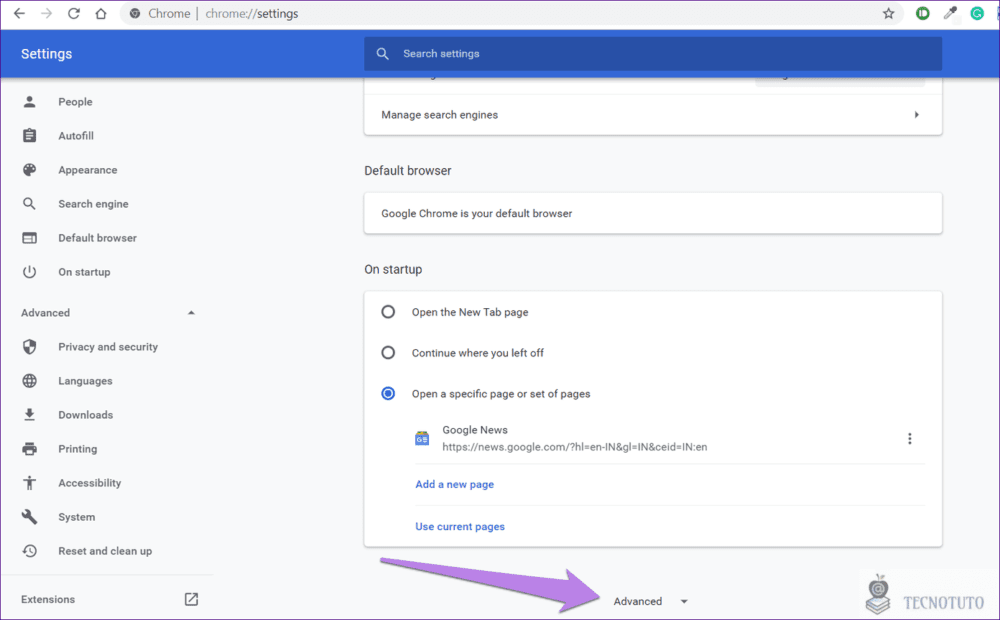This screenshot has width=1000, height=620.
Task: Open Languages settings
Action: click(x=85, y=381)
